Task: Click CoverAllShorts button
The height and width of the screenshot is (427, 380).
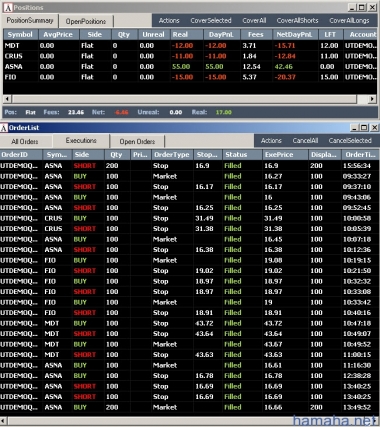Action: (297, 21)
